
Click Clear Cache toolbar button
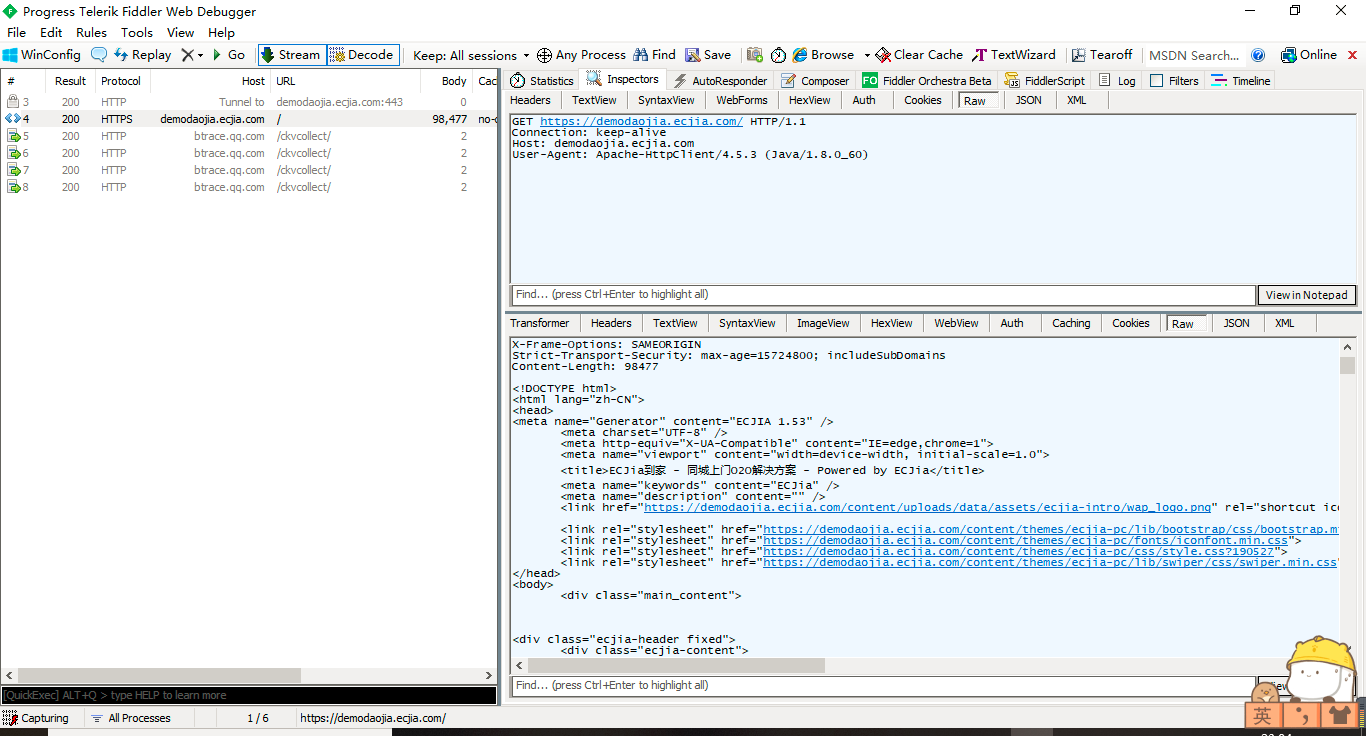(x=919, y=55)
